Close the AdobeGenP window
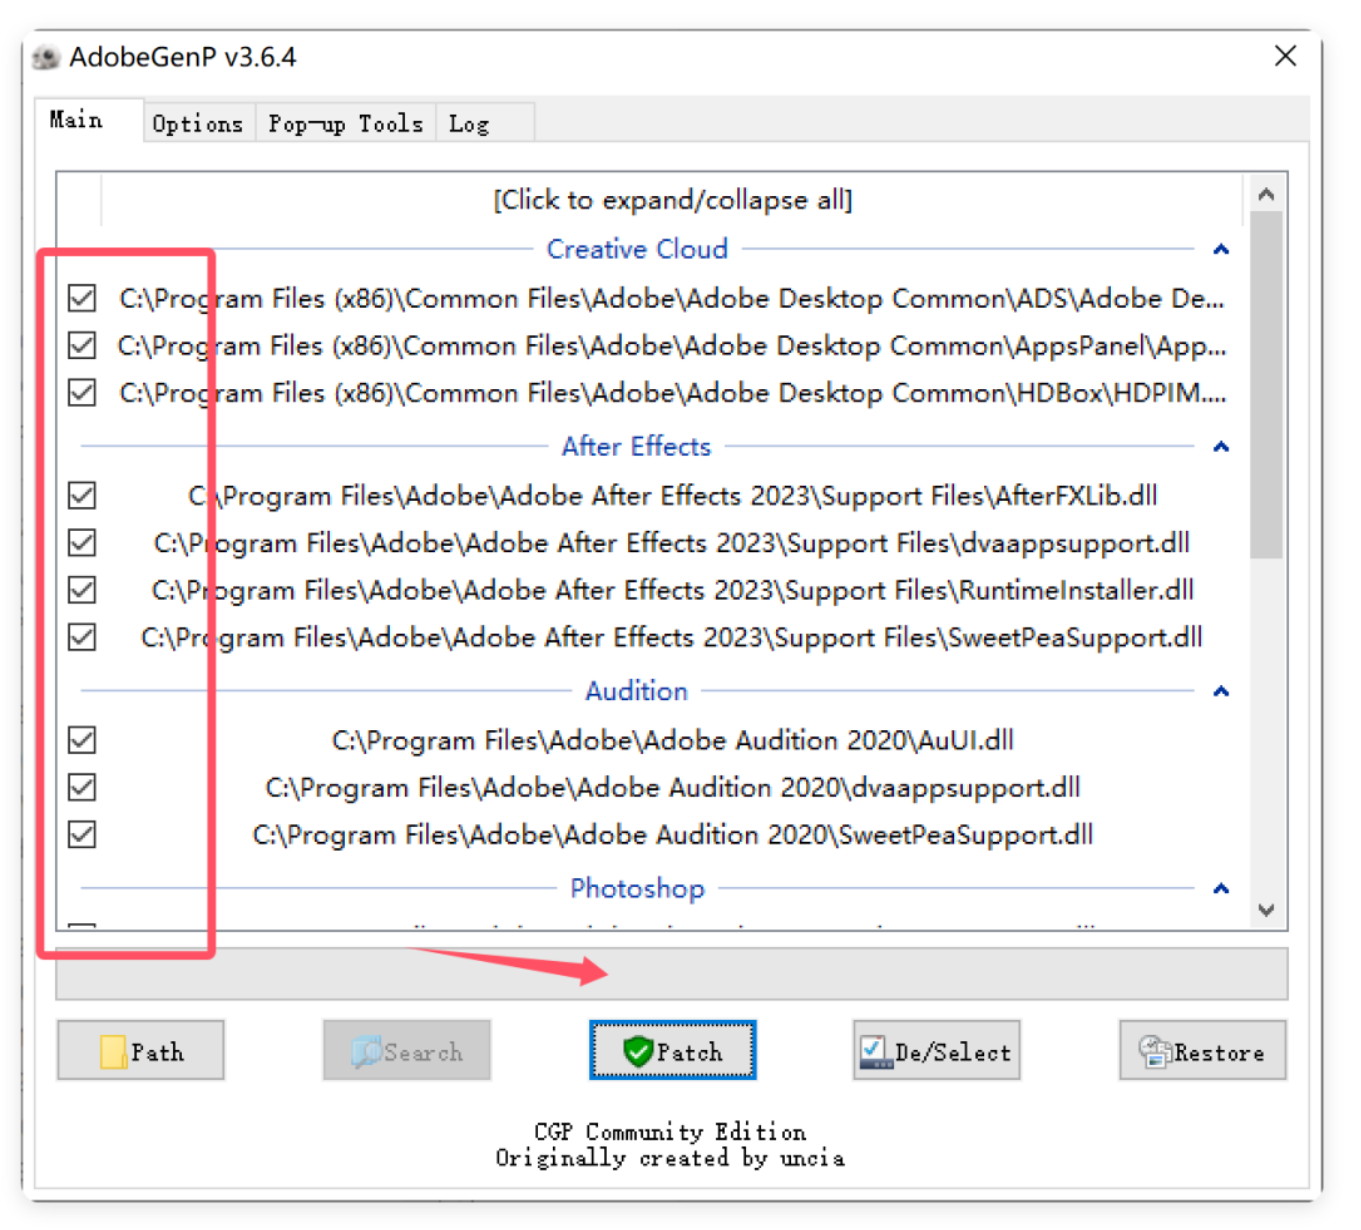 (x=1286, y=56)
